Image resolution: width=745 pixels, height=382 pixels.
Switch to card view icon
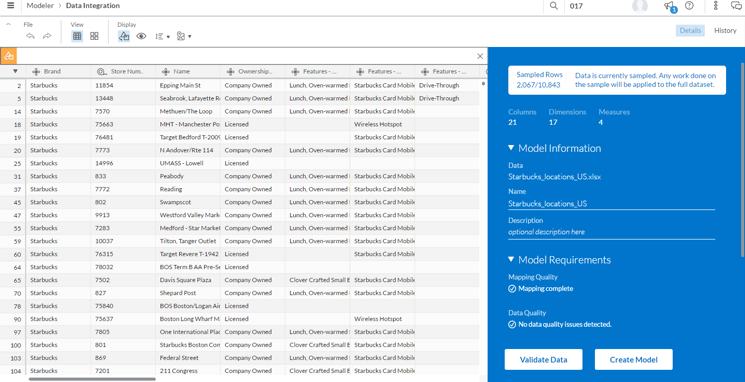[x=94, y=36]
